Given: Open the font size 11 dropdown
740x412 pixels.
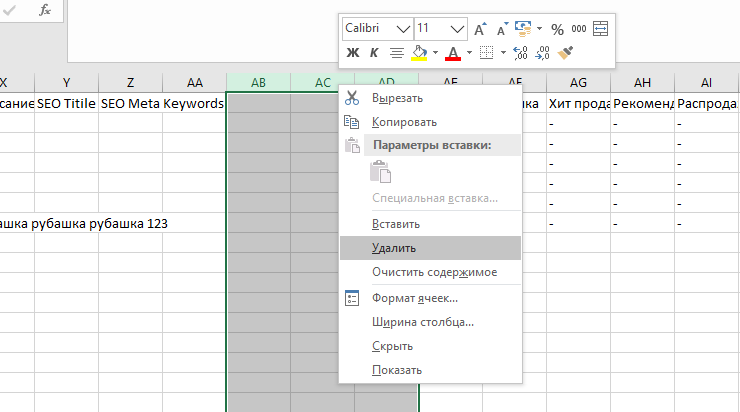Looking at the screenshot, I should (x=457, y=29).
